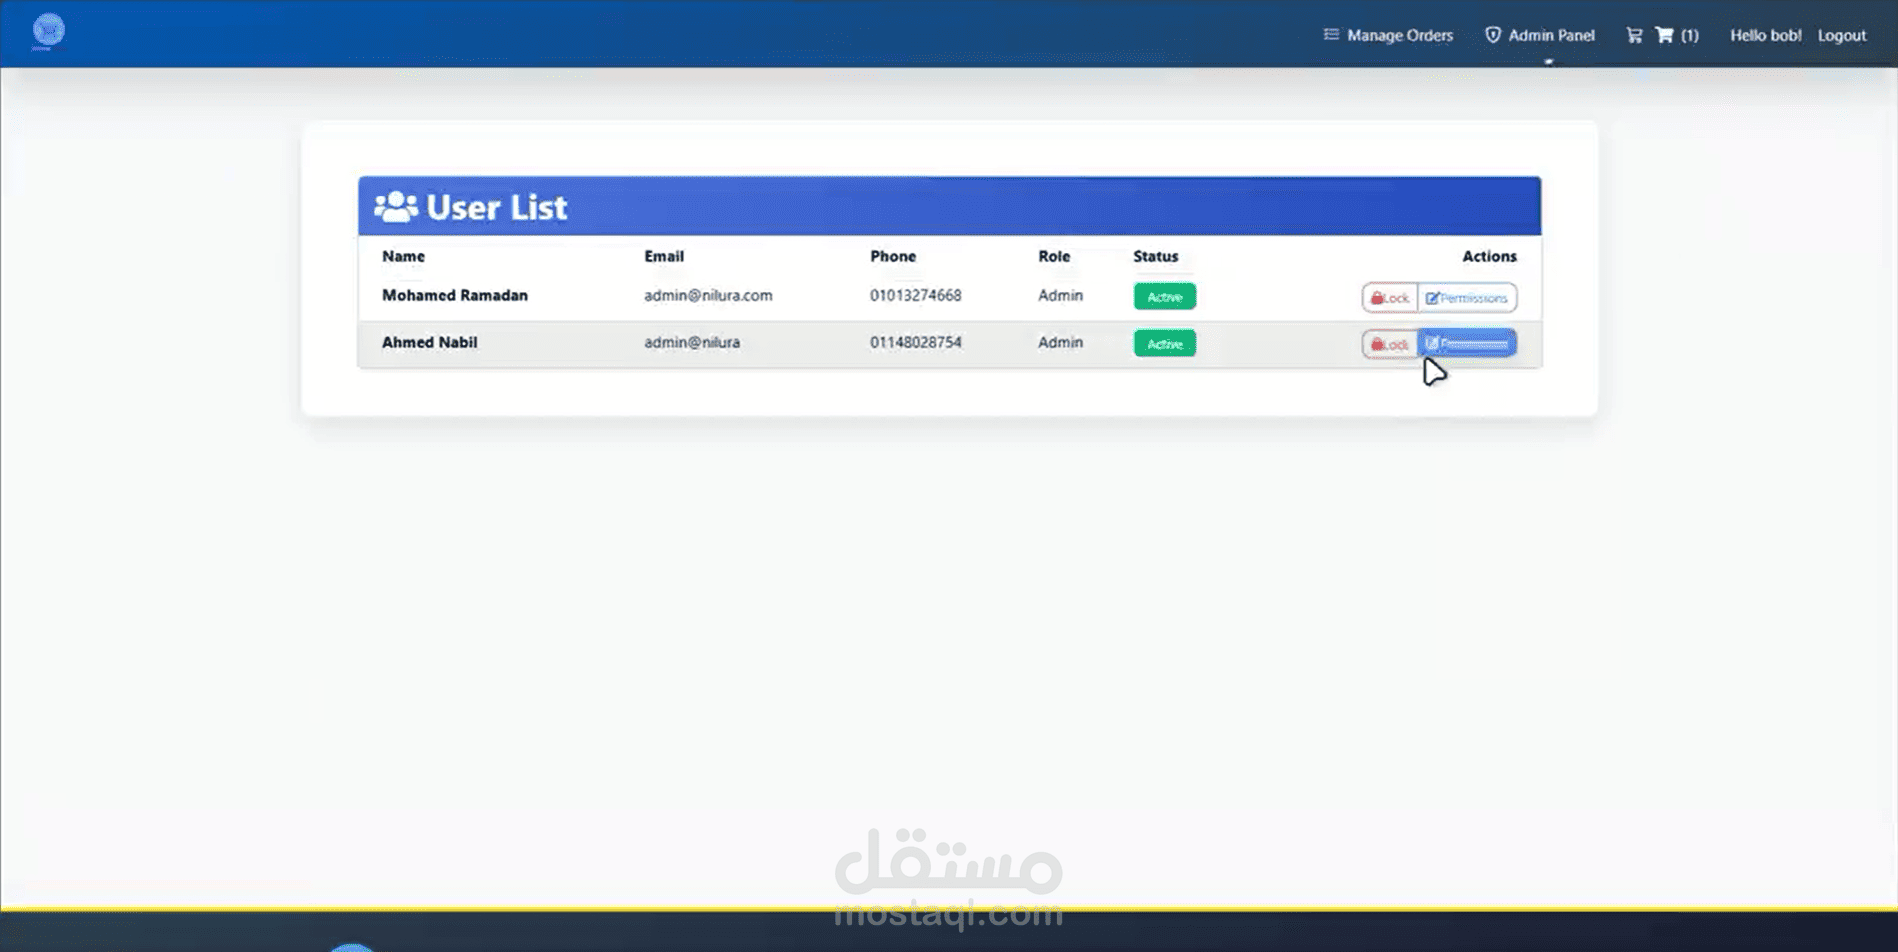The image size is (1898, 952).
Task: Click the phone number 01148028754
Action: pyautogui.click(x=916, y=342)
